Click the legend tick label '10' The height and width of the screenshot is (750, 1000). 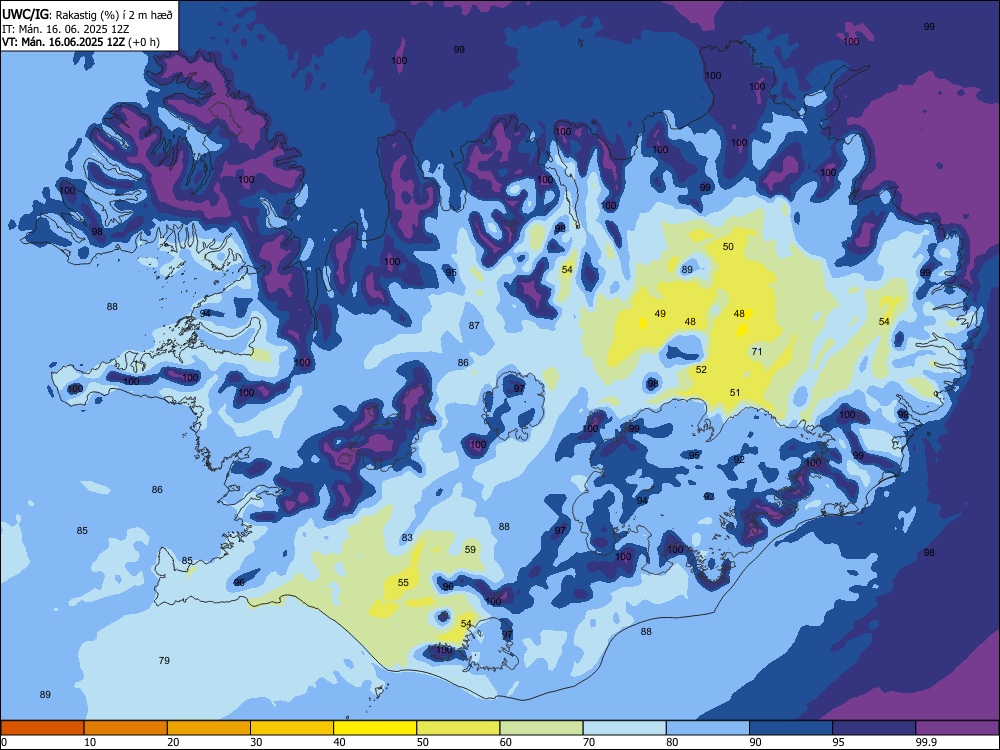coord(90,742)
